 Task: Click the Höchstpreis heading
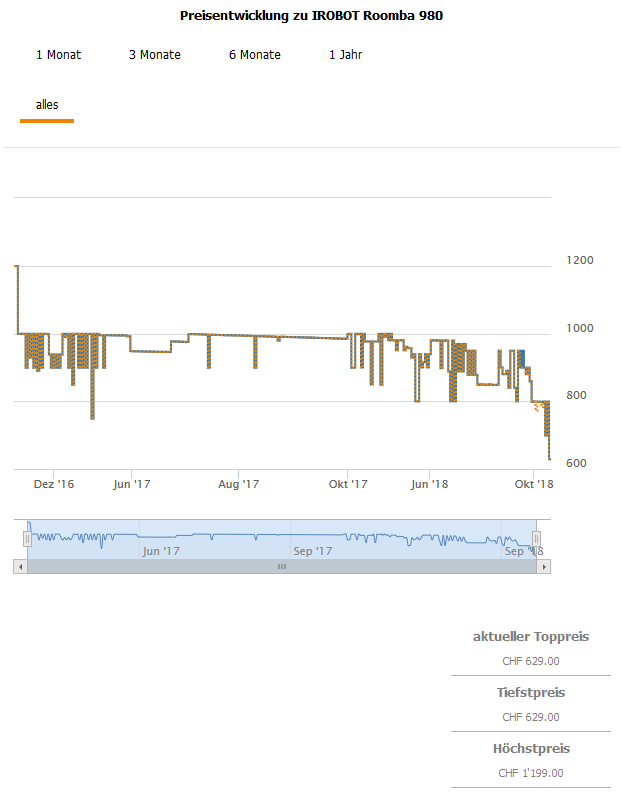click(531, 749)
